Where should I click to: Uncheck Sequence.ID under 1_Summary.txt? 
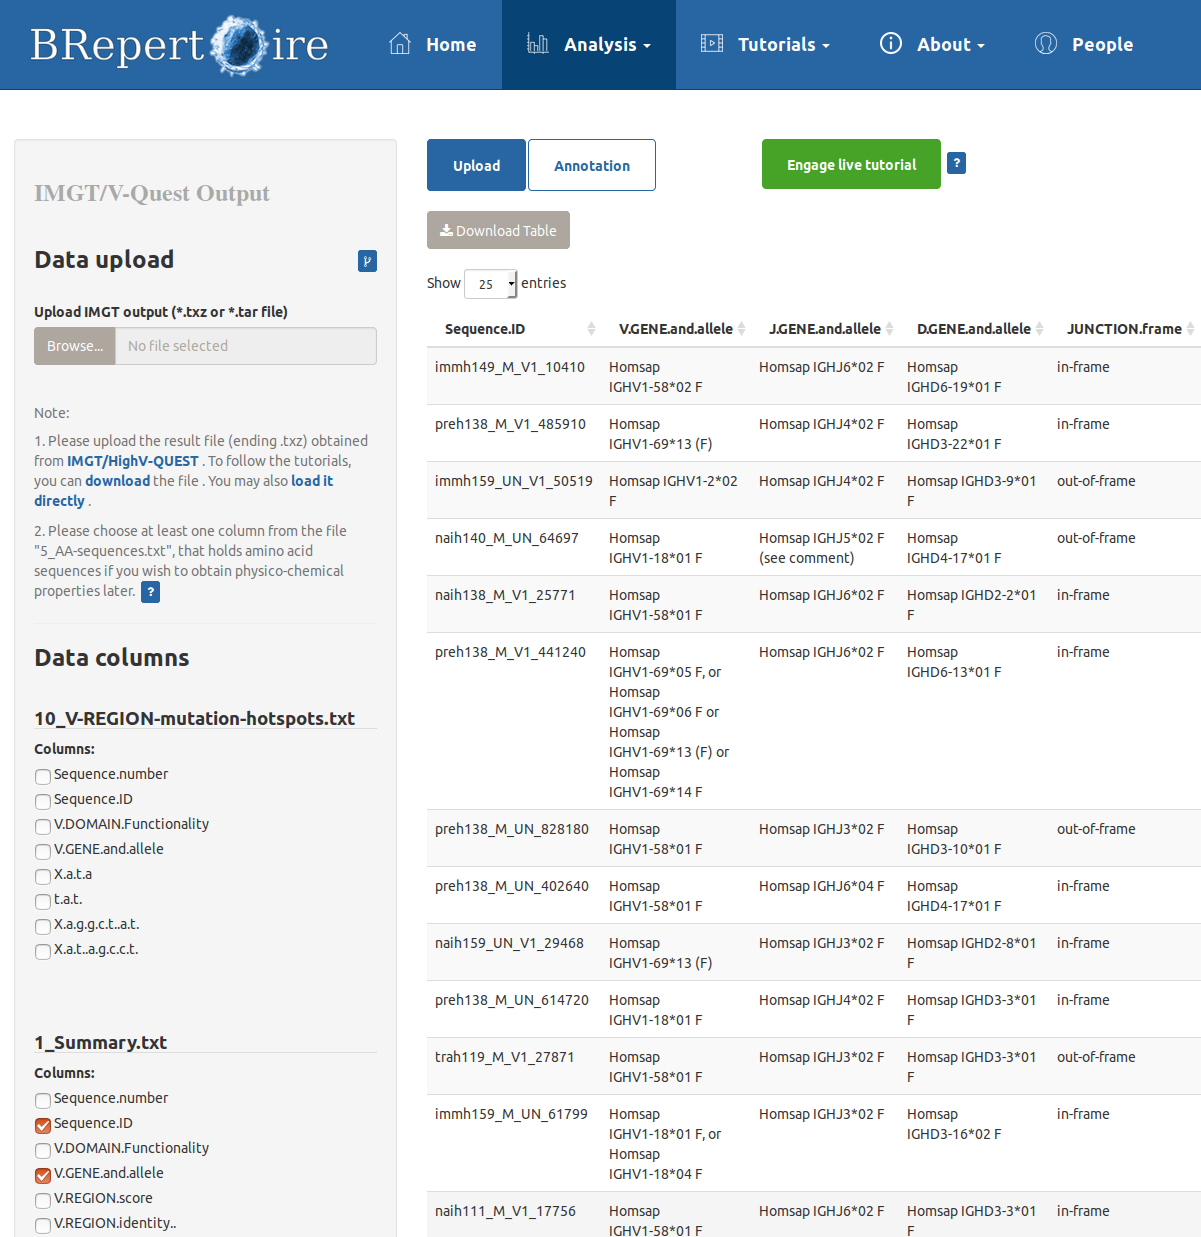tap(43, 1125)
